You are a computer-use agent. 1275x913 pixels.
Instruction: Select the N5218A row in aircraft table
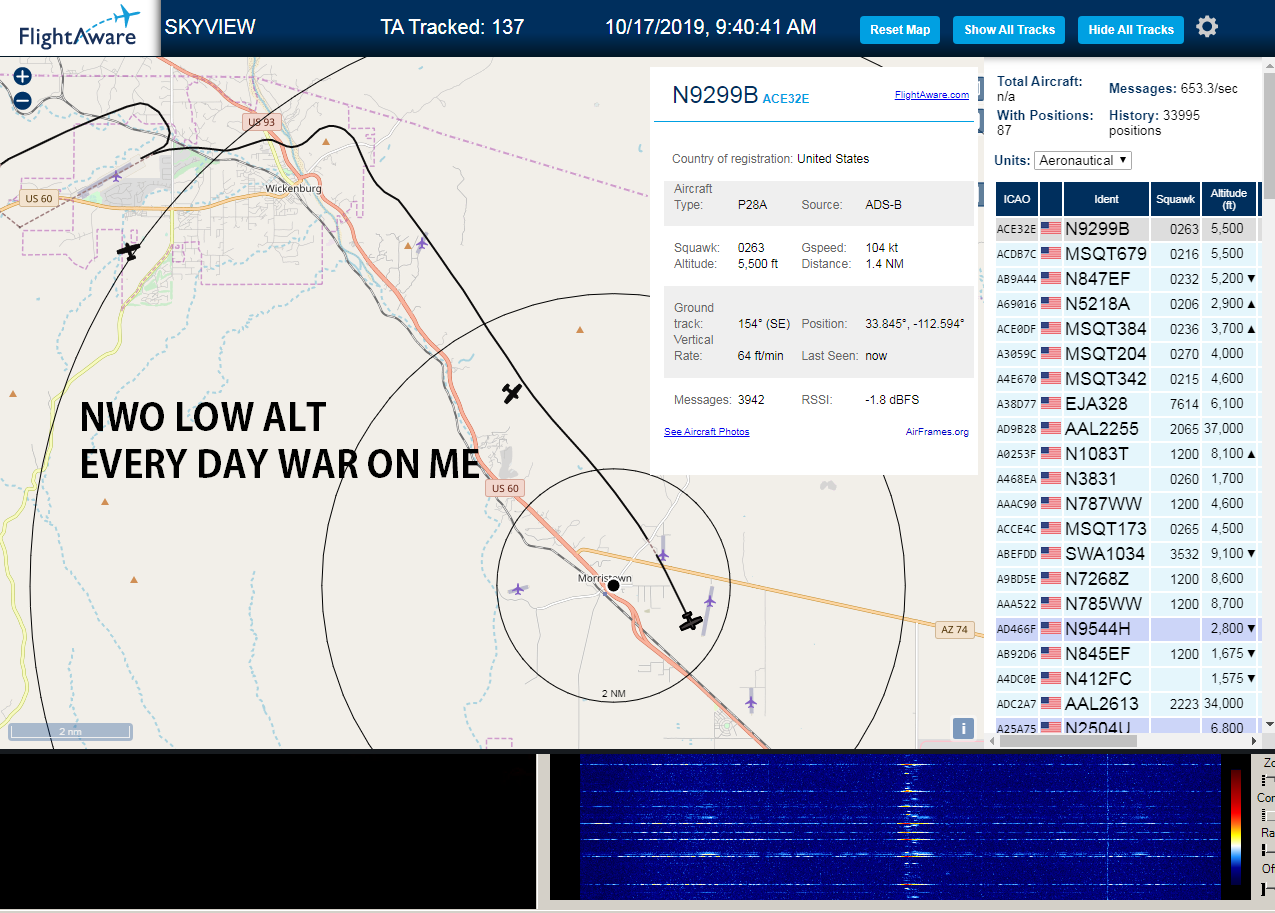pyautogui.click(x=1127, y=303)
